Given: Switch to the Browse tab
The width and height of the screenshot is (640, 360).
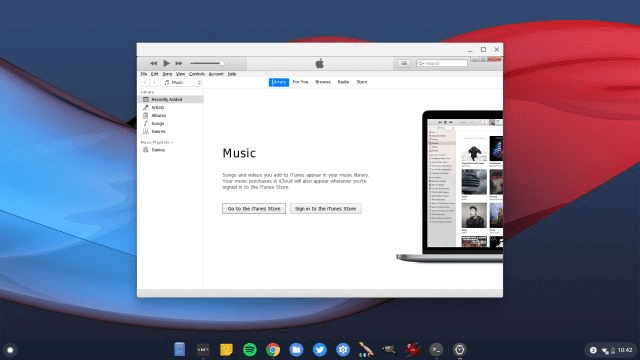Looking at the screenshot, I should click(x=323, y=82).
